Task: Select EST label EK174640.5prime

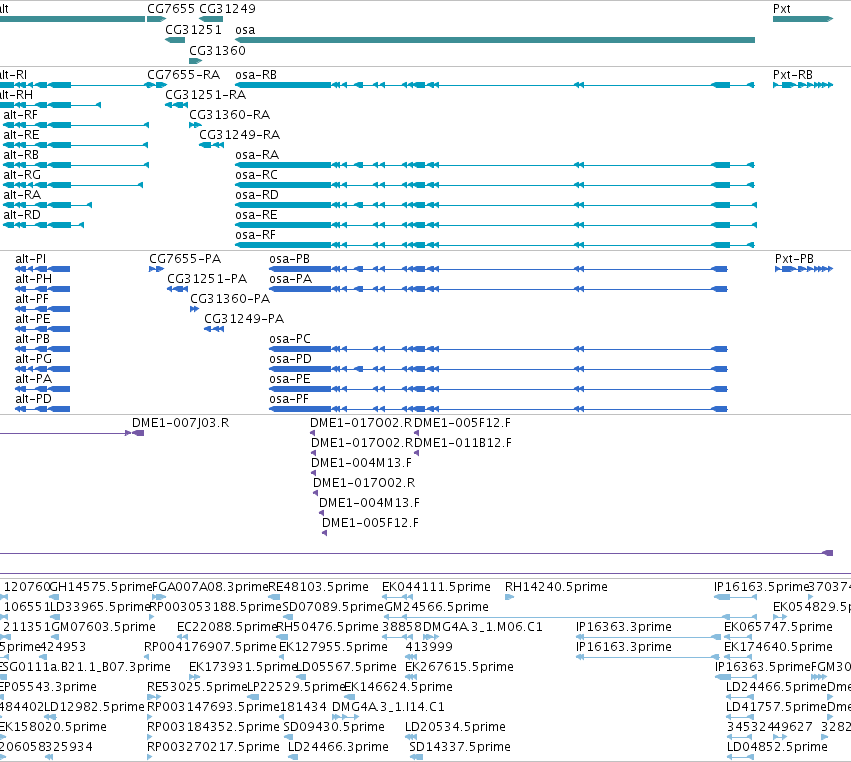Action: 778,647
